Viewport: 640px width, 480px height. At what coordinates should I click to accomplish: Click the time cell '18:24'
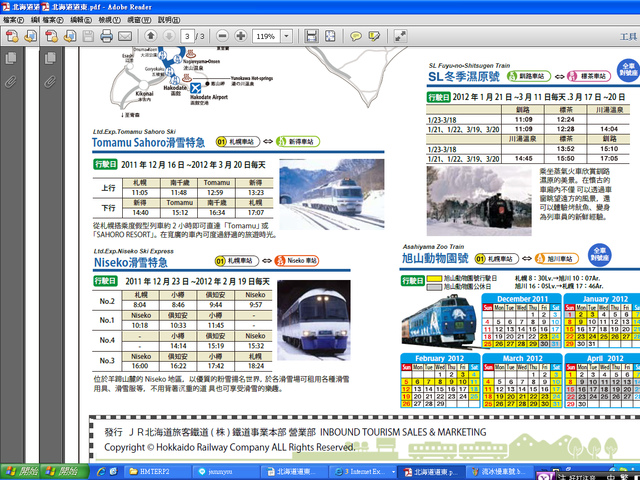click(x=256, y=366)
